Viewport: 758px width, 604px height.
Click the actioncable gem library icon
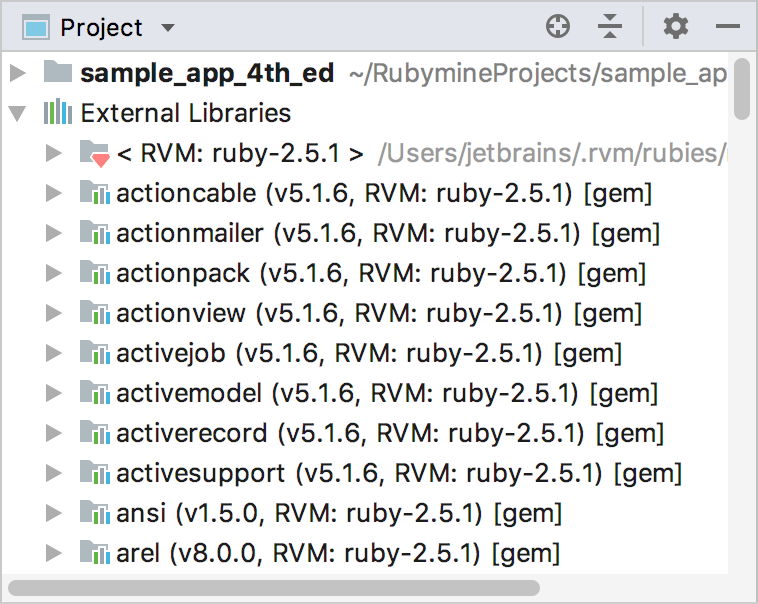94,192
